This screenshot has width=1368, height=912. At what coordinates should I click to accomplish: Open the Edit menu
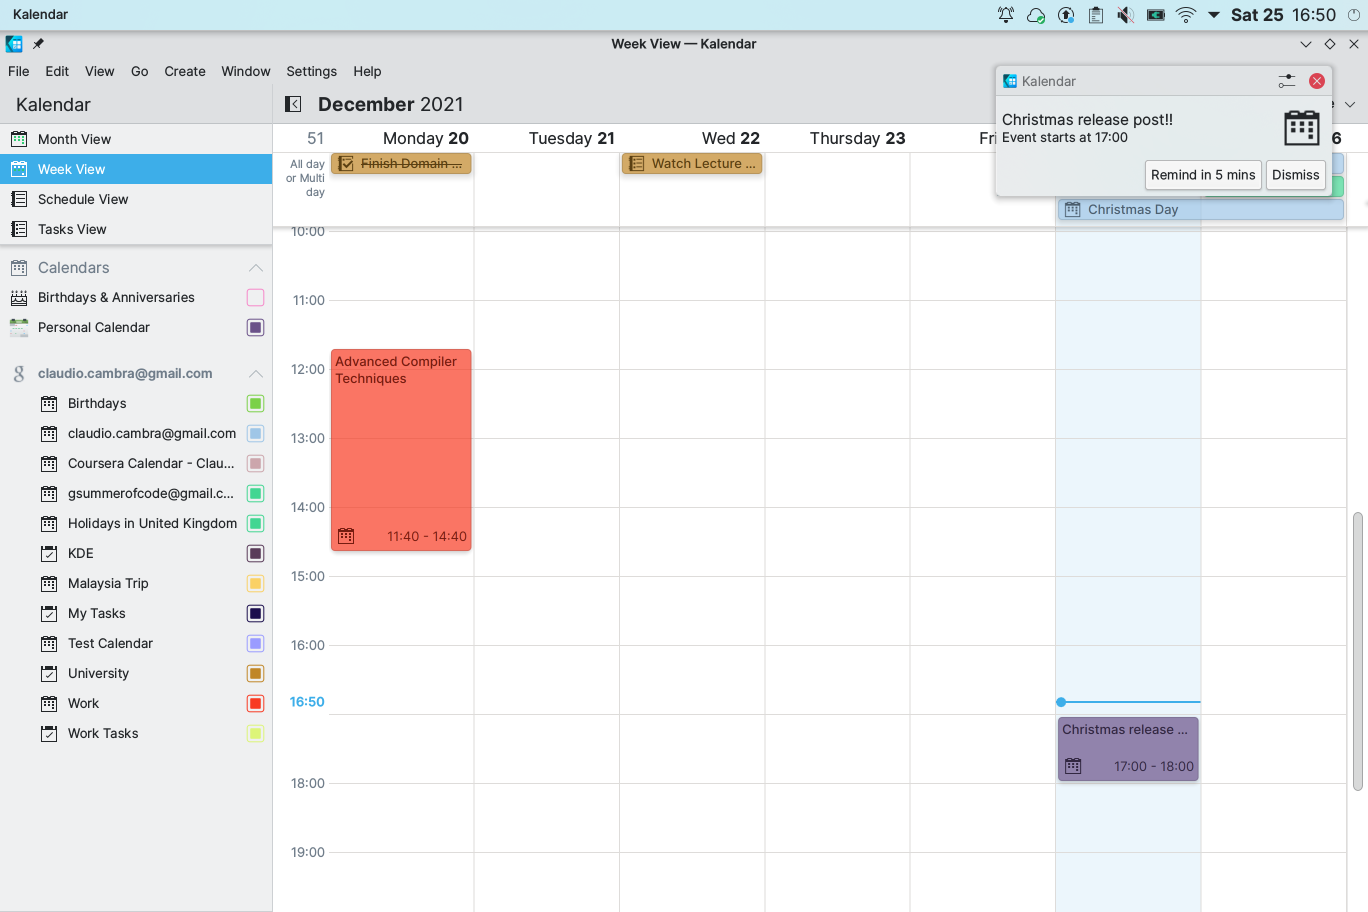pyautogui.click(x=57, y=71)
